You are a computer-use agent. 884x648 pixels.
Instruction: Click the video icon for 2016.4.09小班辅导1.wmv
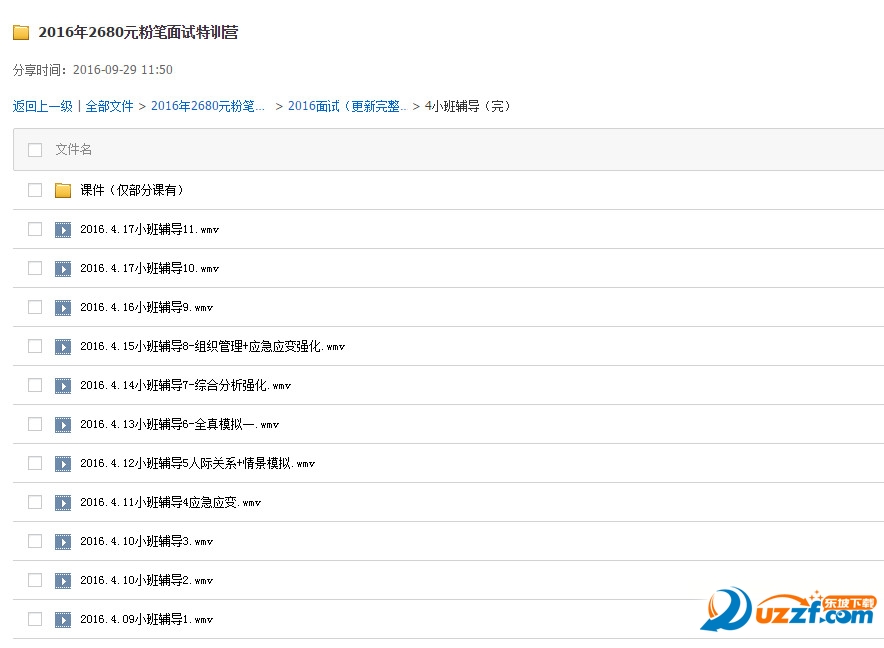63,619
